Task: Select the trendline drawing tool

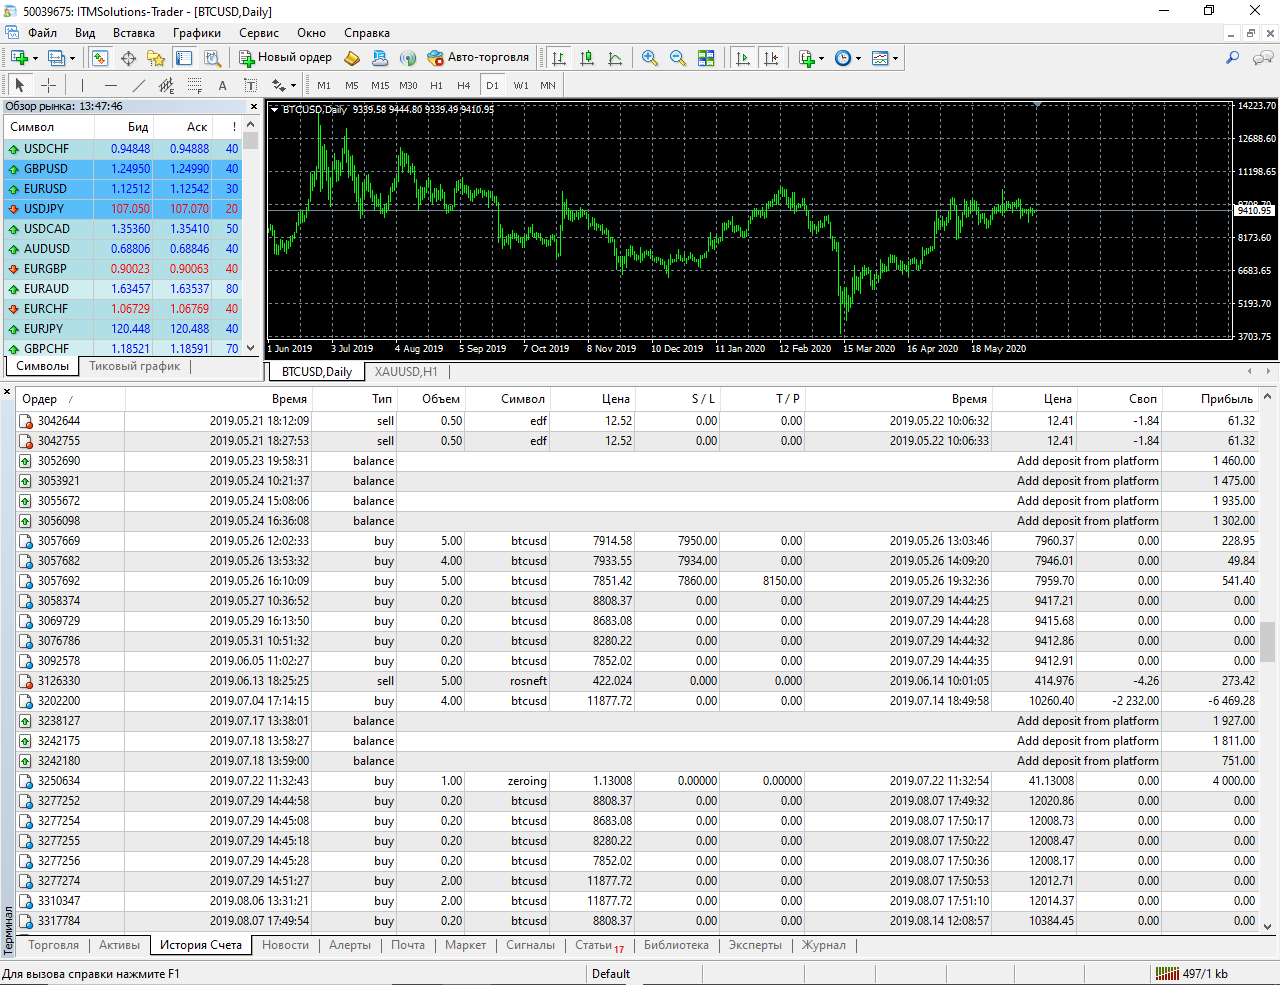Action: (x=139, y=85)
